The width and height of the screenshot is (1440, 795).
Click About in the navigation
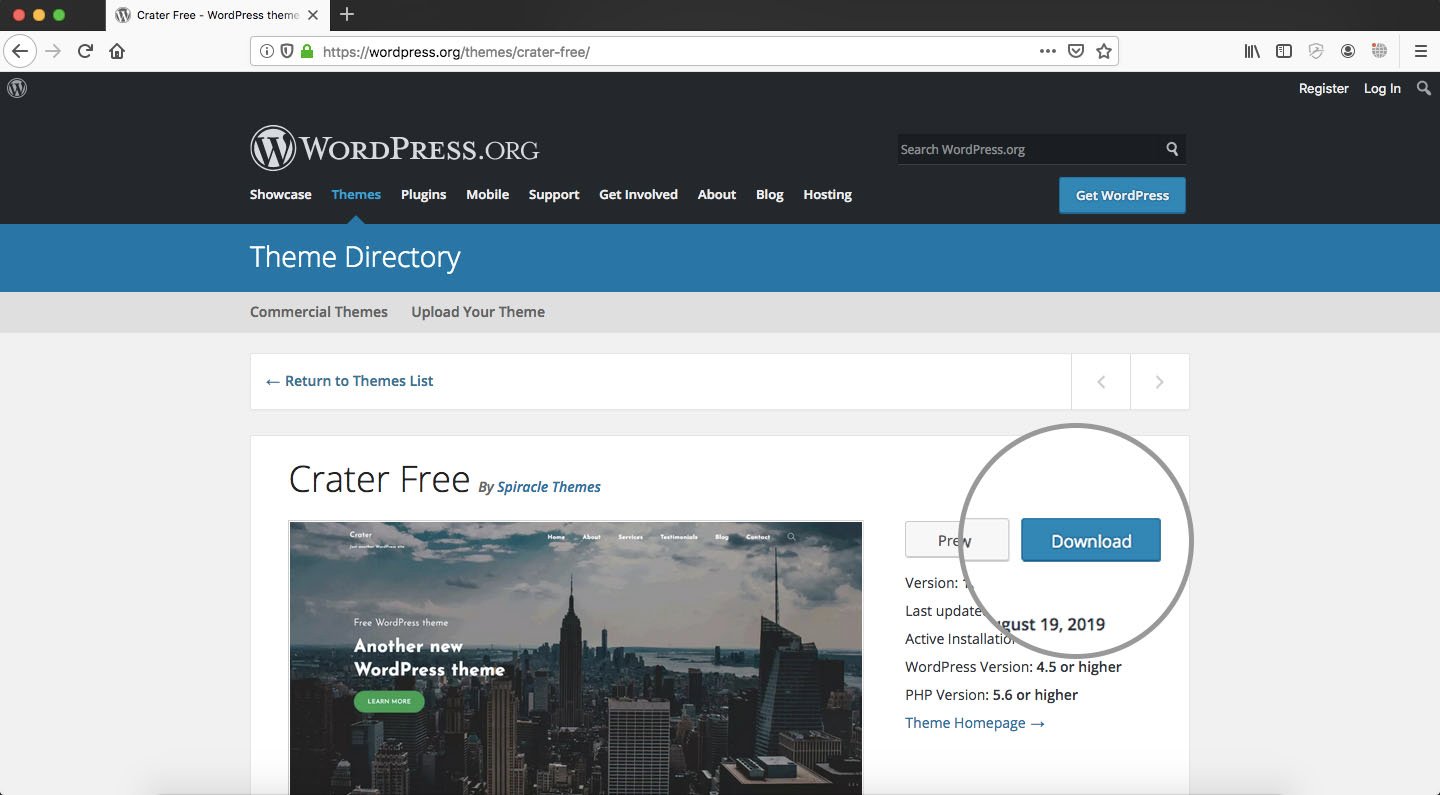click(x=717, y=194)
